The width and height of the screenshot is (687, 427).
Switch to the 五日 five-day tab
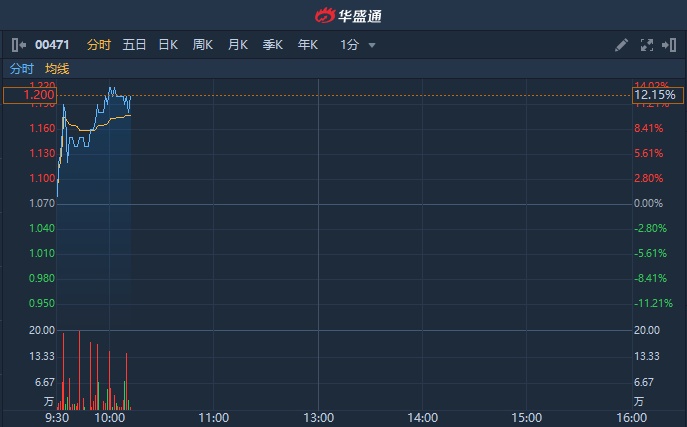point(134,44)
